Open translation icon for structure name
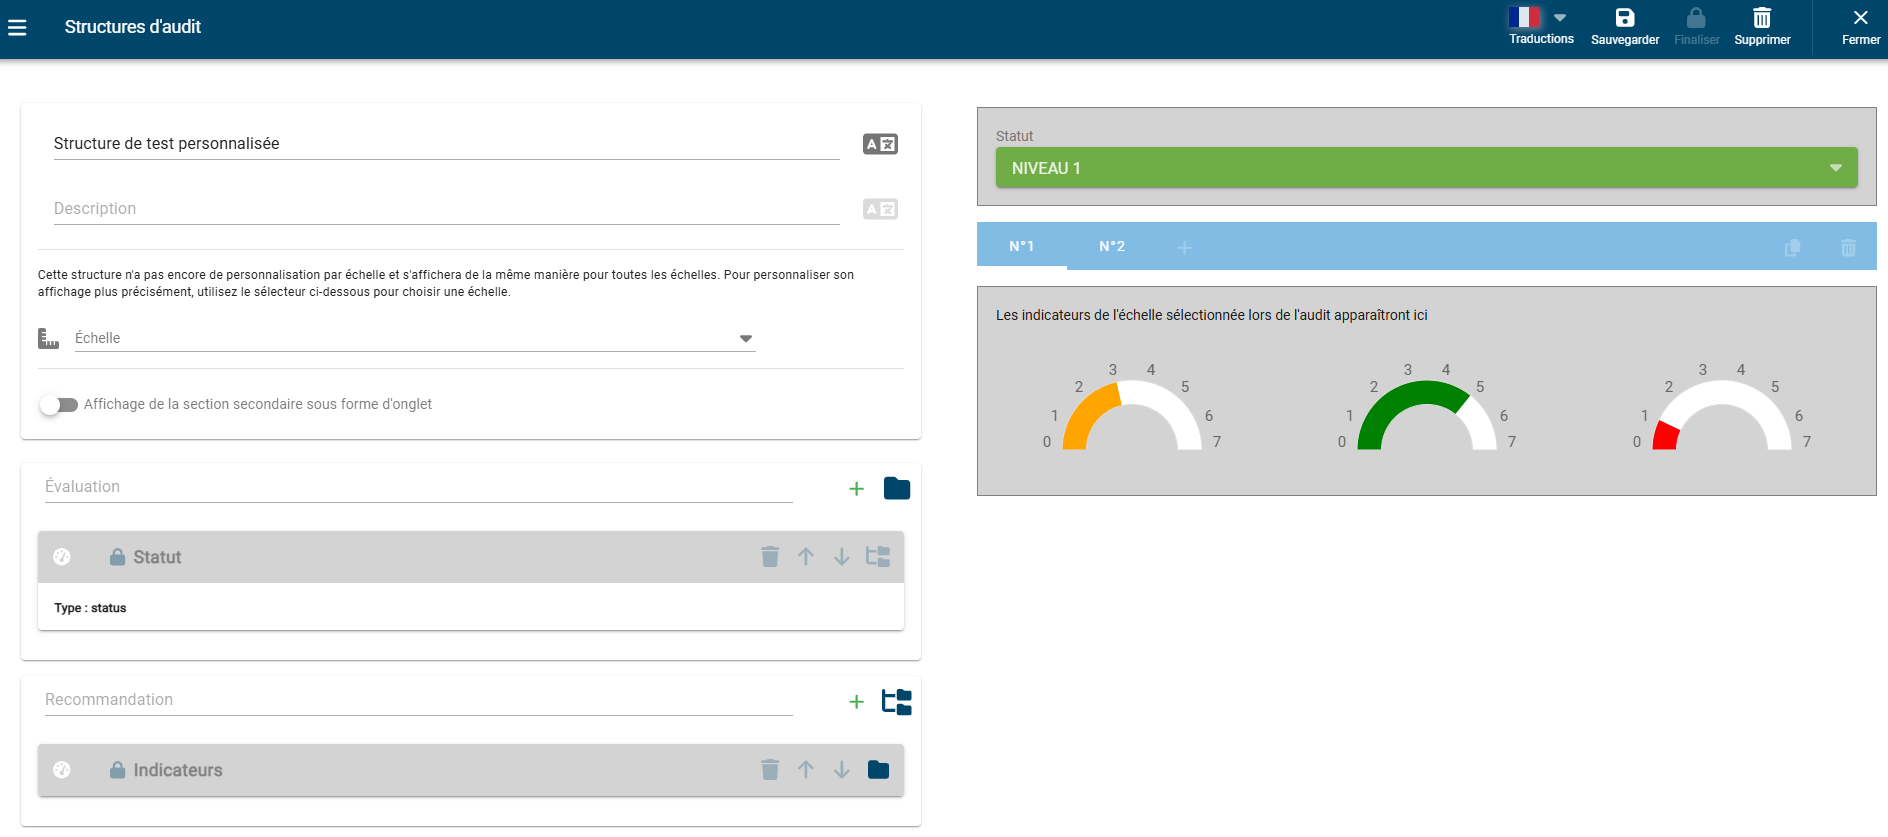 (880, 144)
